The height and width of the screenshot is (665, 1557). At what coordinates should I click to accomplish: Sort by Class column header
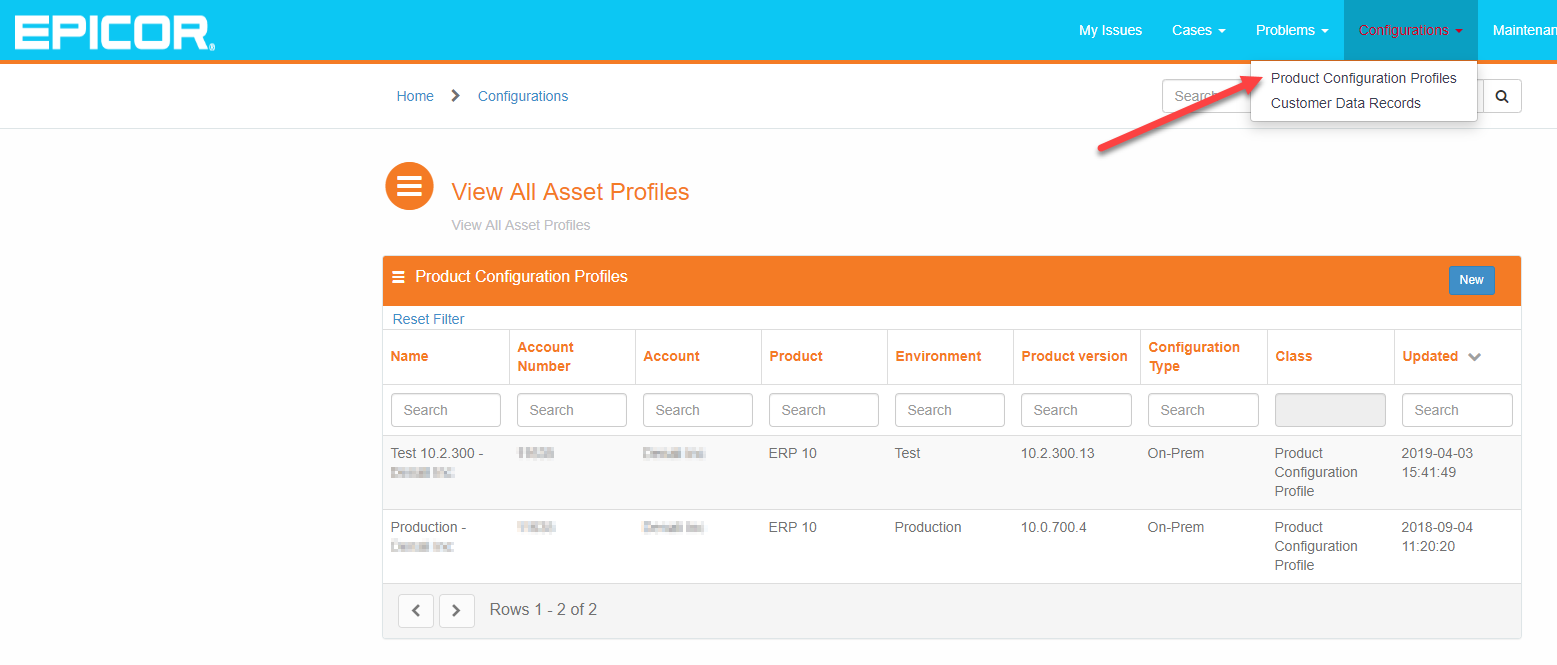click(x=1293, y=356)
